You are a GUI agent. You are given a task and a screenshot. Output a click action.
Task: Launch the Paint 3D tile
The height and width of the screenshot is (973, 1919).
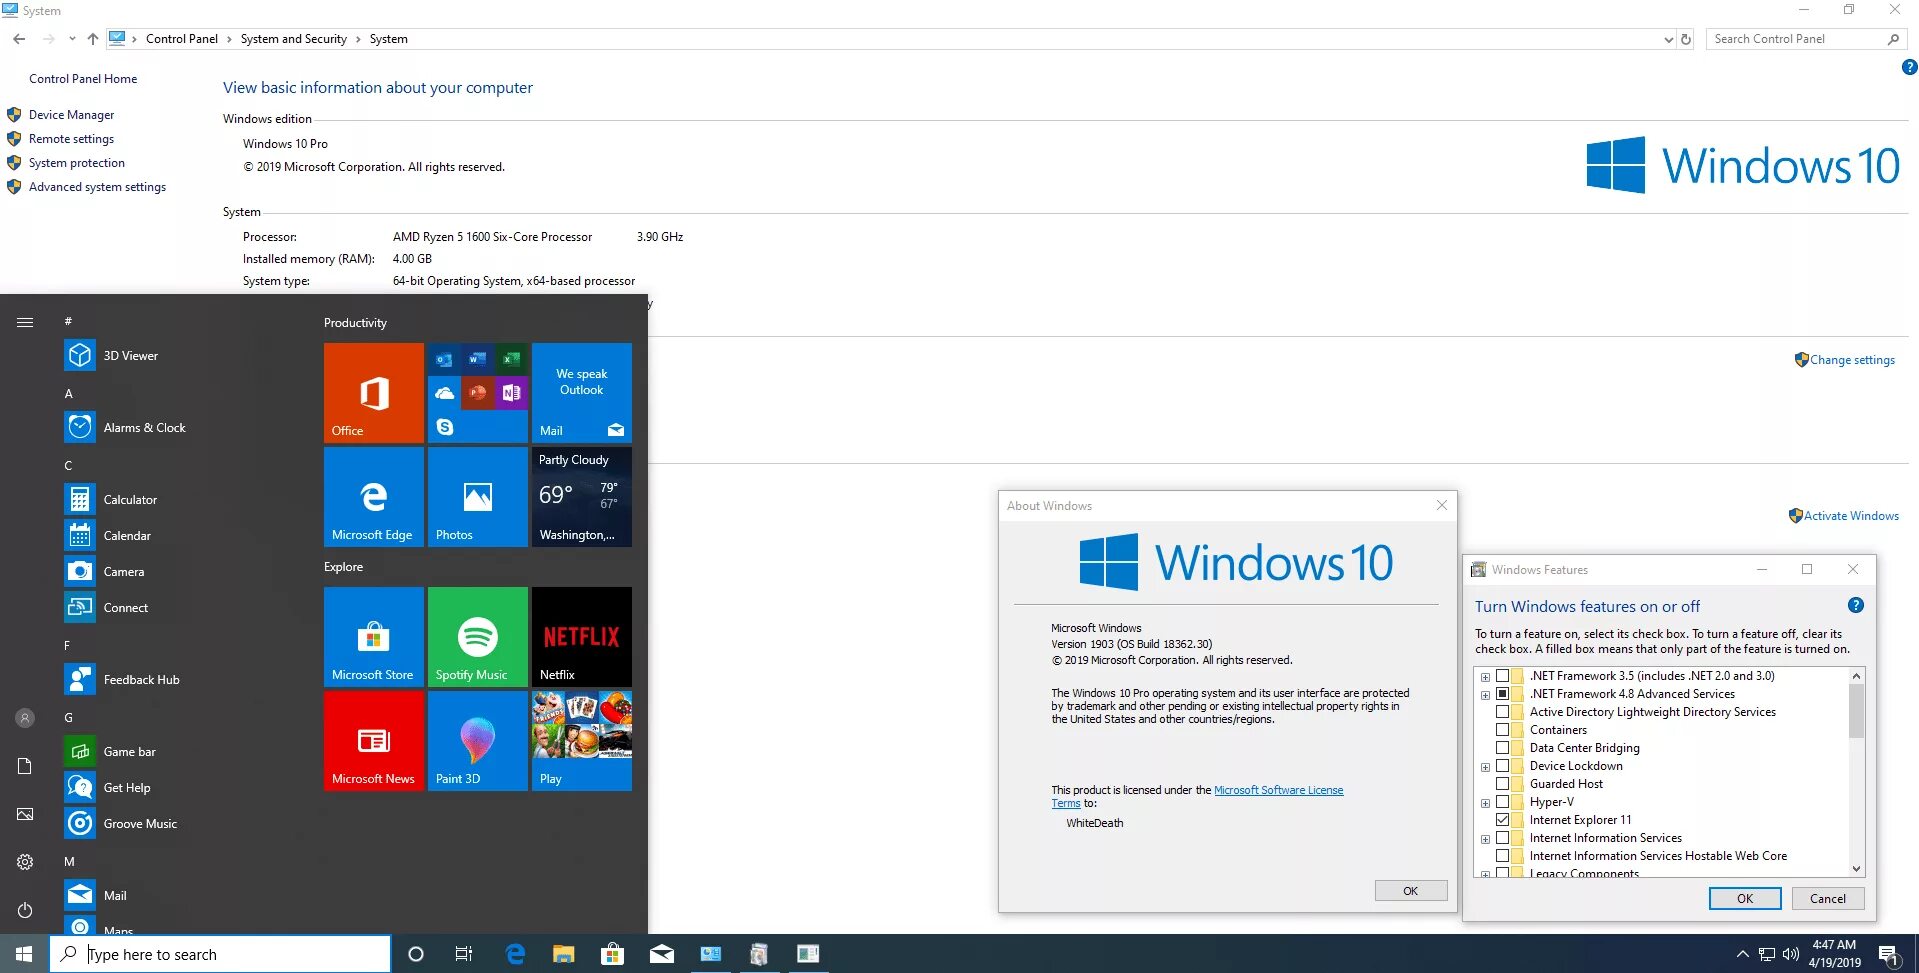(478, 741)
